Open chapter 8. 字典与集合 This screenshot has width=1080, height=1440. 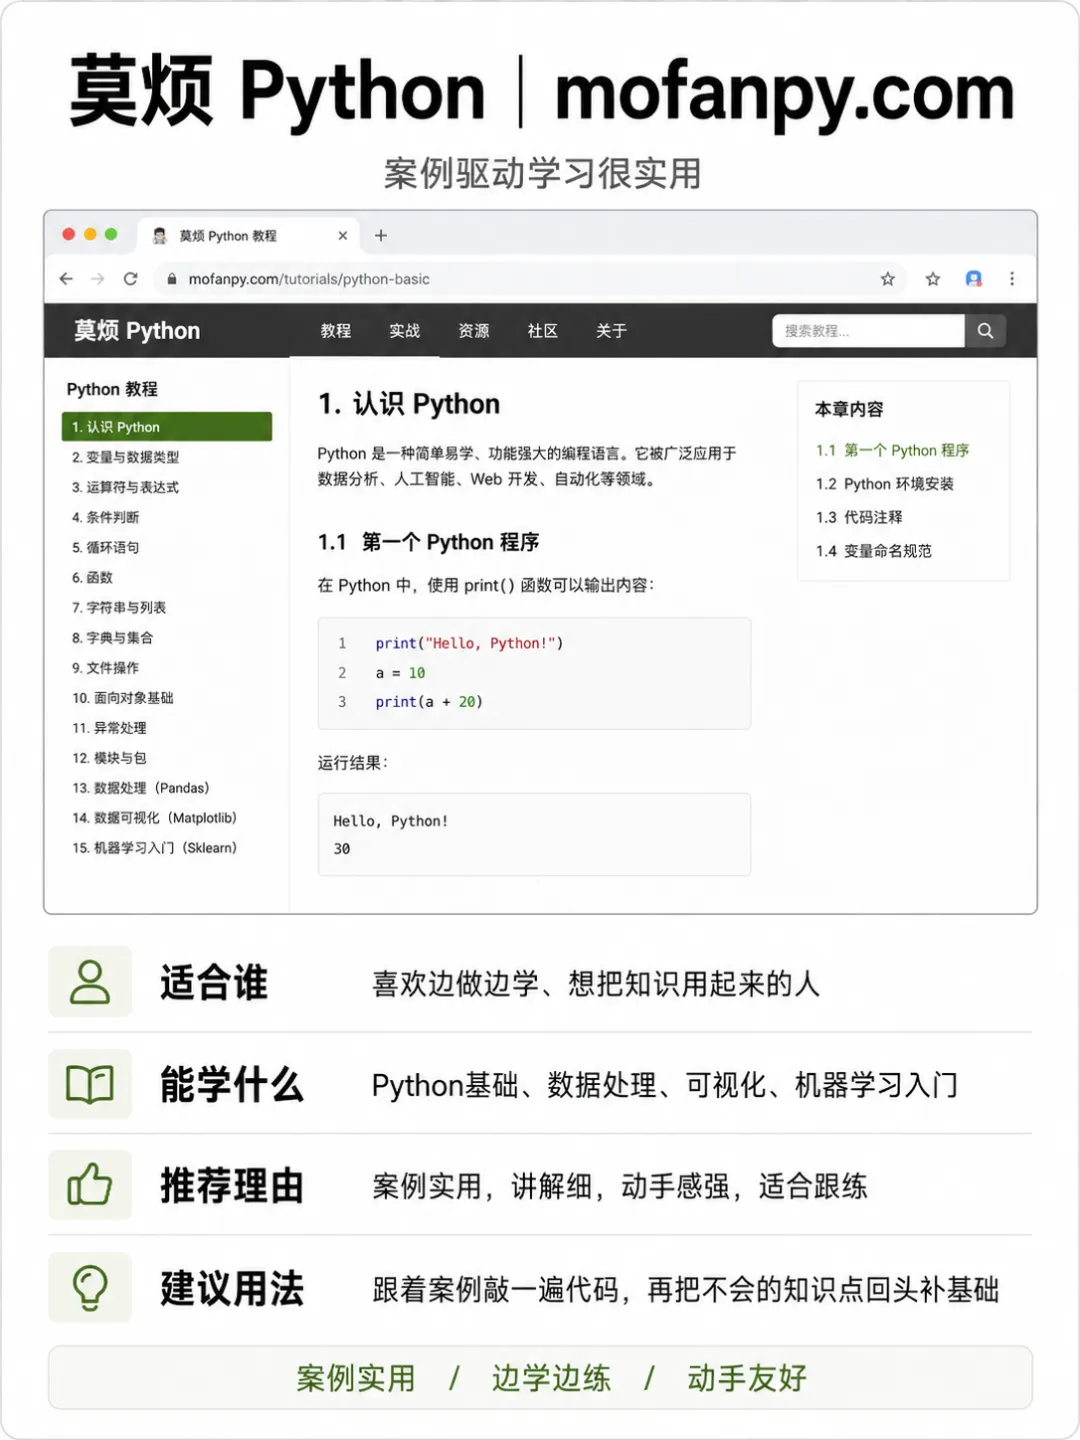tap(112, 637)
